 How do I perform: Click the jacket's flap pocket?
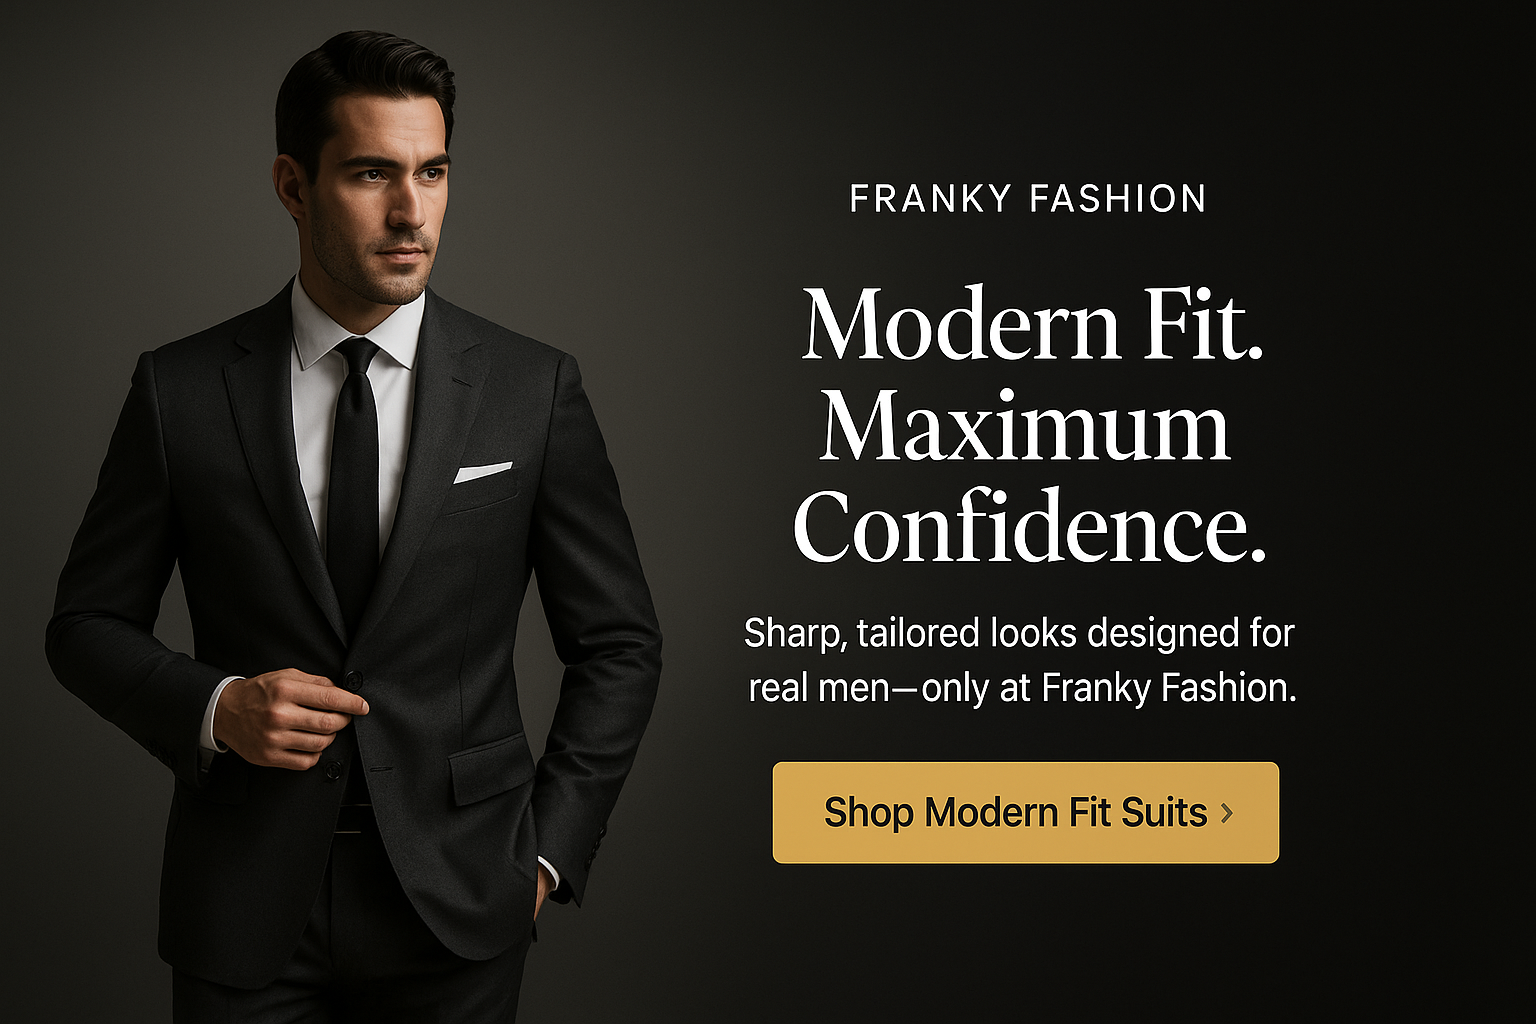(x=489, y=768)
